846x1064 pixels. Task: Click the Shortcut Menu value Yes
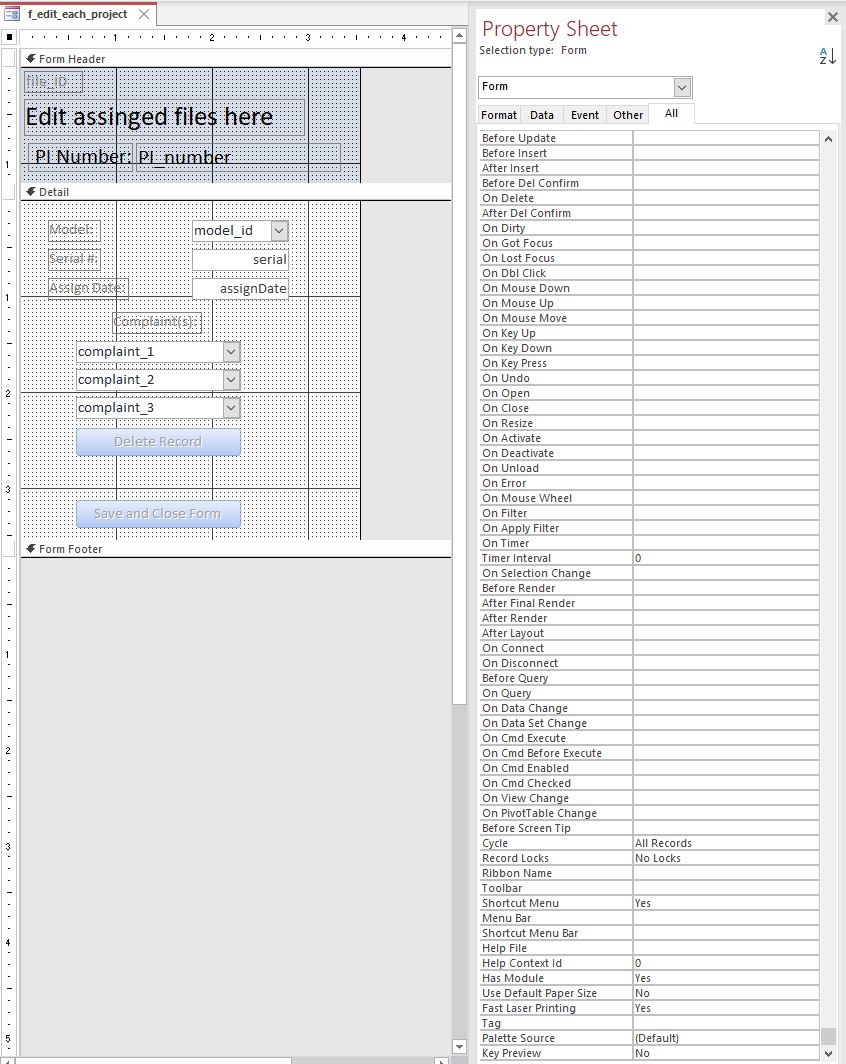coord(725,903)
